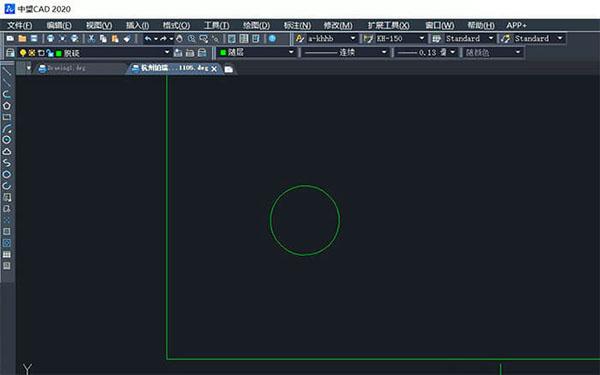Select the Polyline tool
This screenshot has width=600, height=375.
[x=7, y=94]
